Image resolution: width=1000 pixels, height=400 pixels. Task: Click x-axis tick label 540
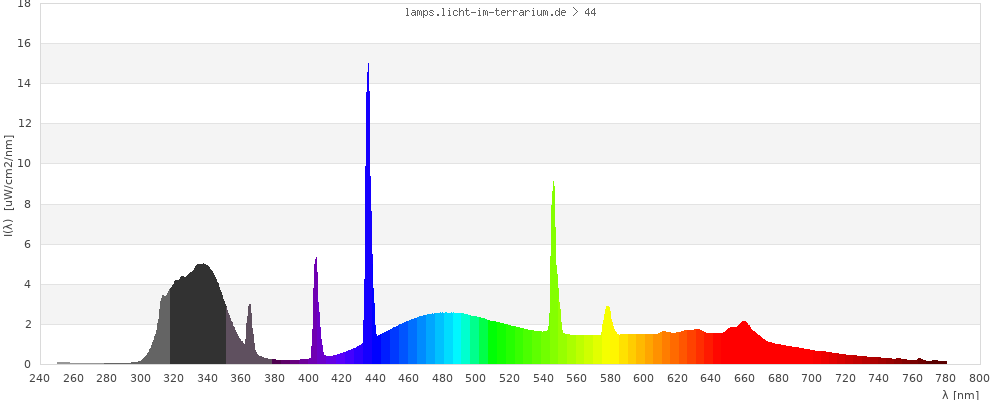click(543, 378)
